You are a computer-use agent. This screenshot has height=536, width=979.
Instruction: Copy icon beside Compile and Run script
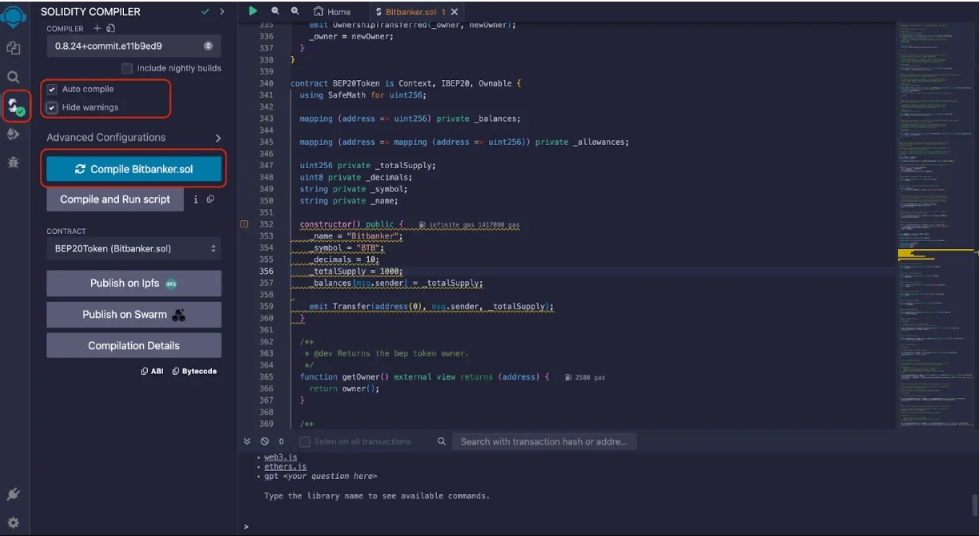210,199
